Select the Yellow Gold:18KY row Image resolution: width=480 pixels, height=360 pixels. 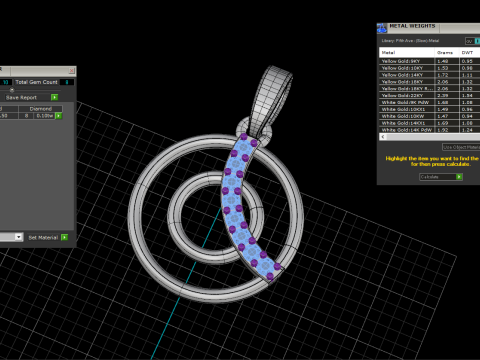430,82
